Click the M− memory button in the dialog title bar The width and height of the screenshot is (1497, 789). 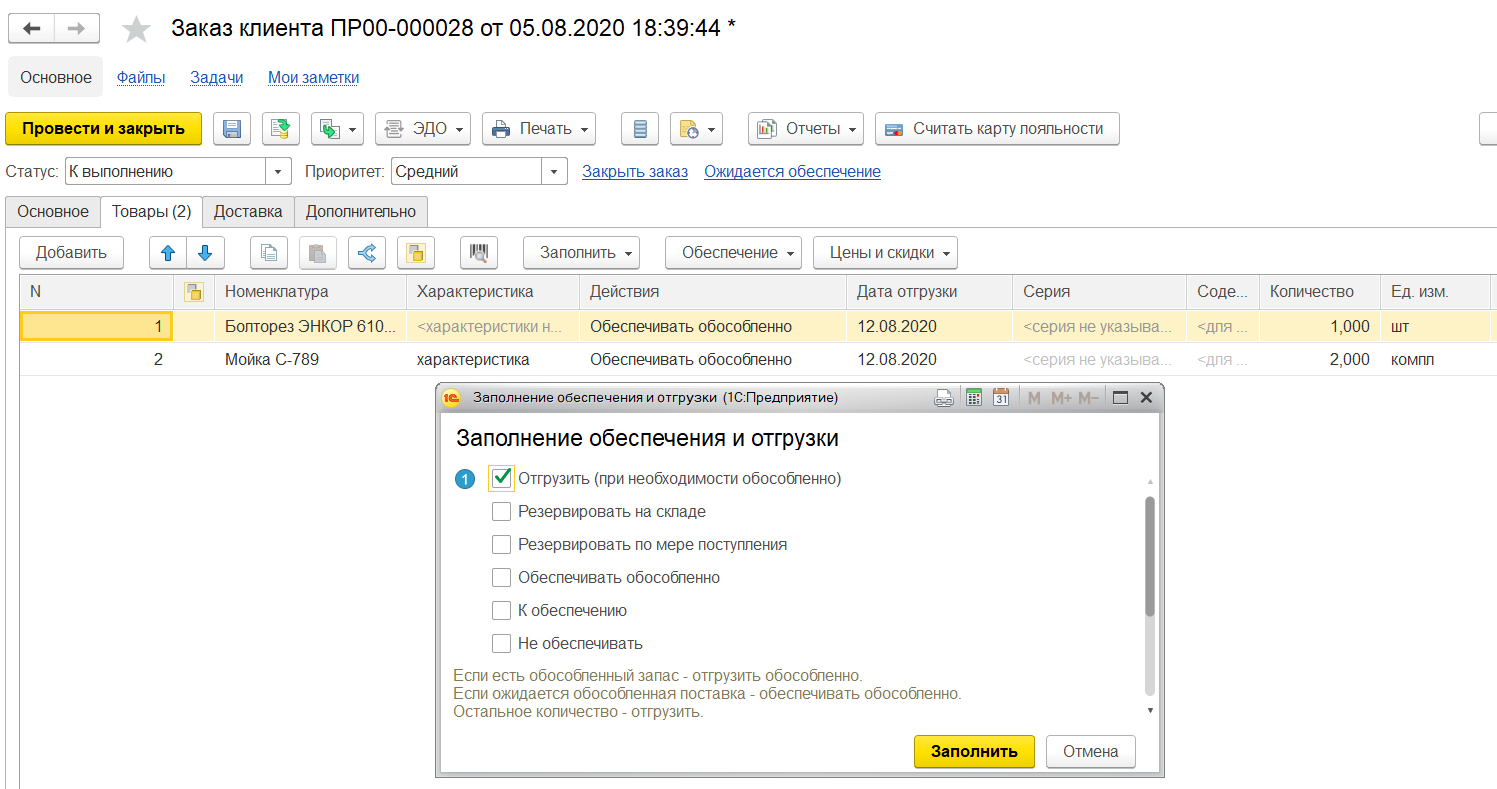[1088, 398]
